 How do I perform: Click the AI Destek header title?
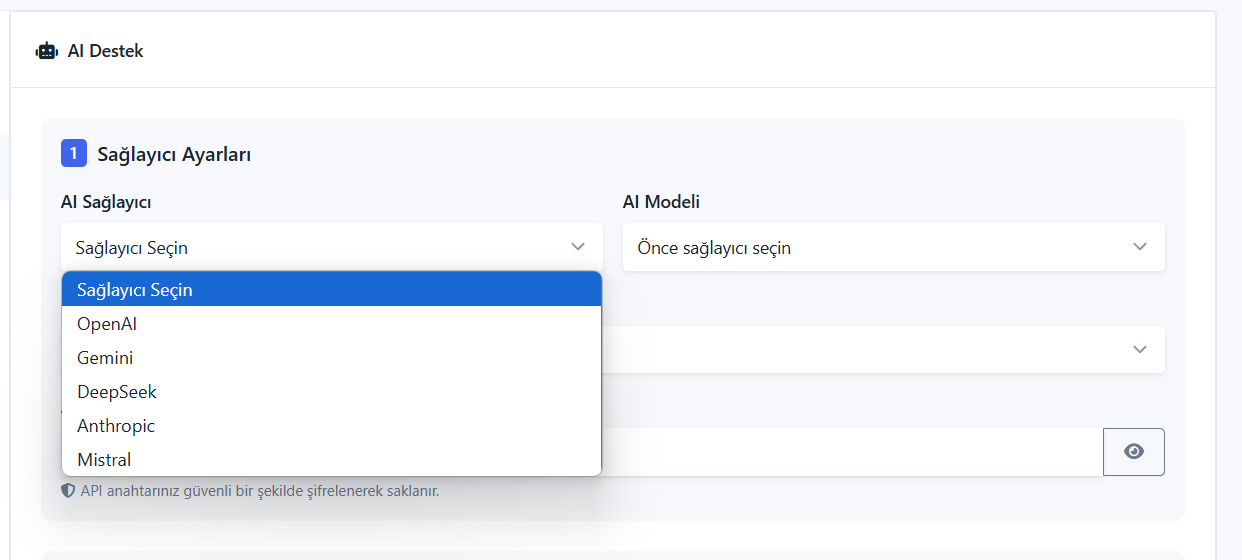click(105, 51)
